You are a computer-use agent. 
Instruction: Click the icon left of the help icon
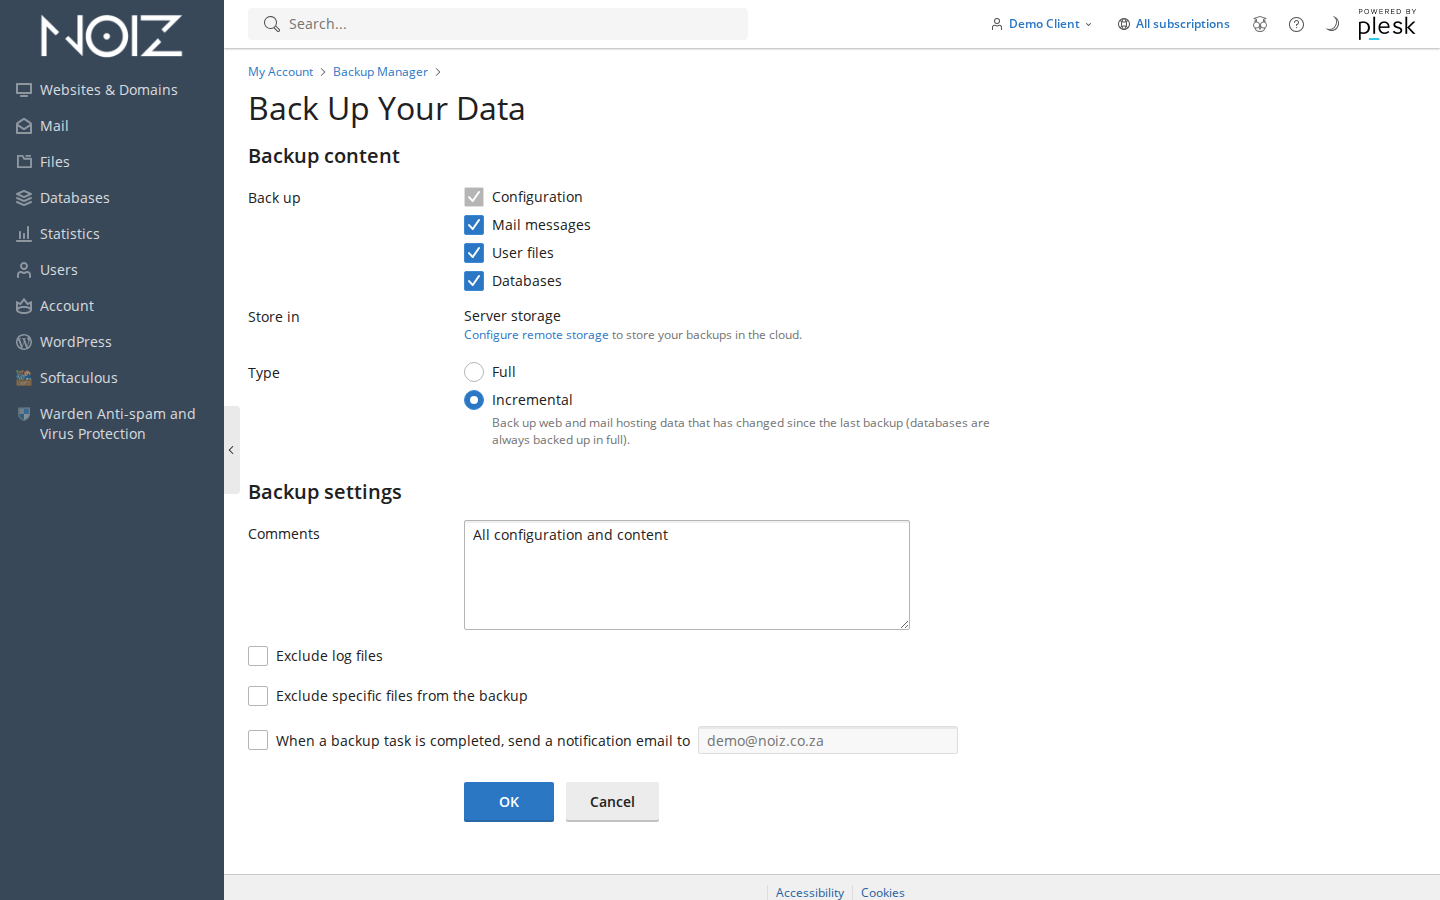(x=1260, y=24)
